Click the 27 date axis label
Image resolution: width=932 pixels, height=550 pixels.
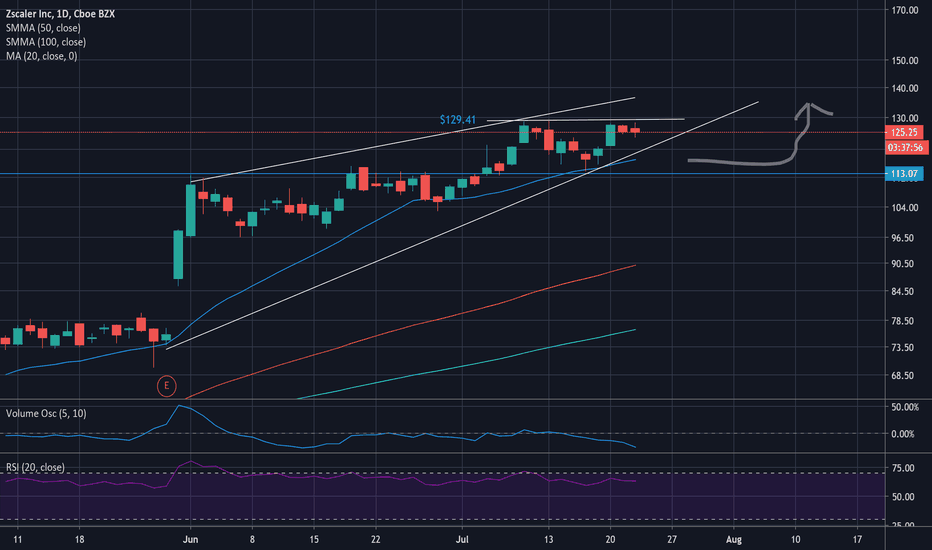click(x=672, y=540)
